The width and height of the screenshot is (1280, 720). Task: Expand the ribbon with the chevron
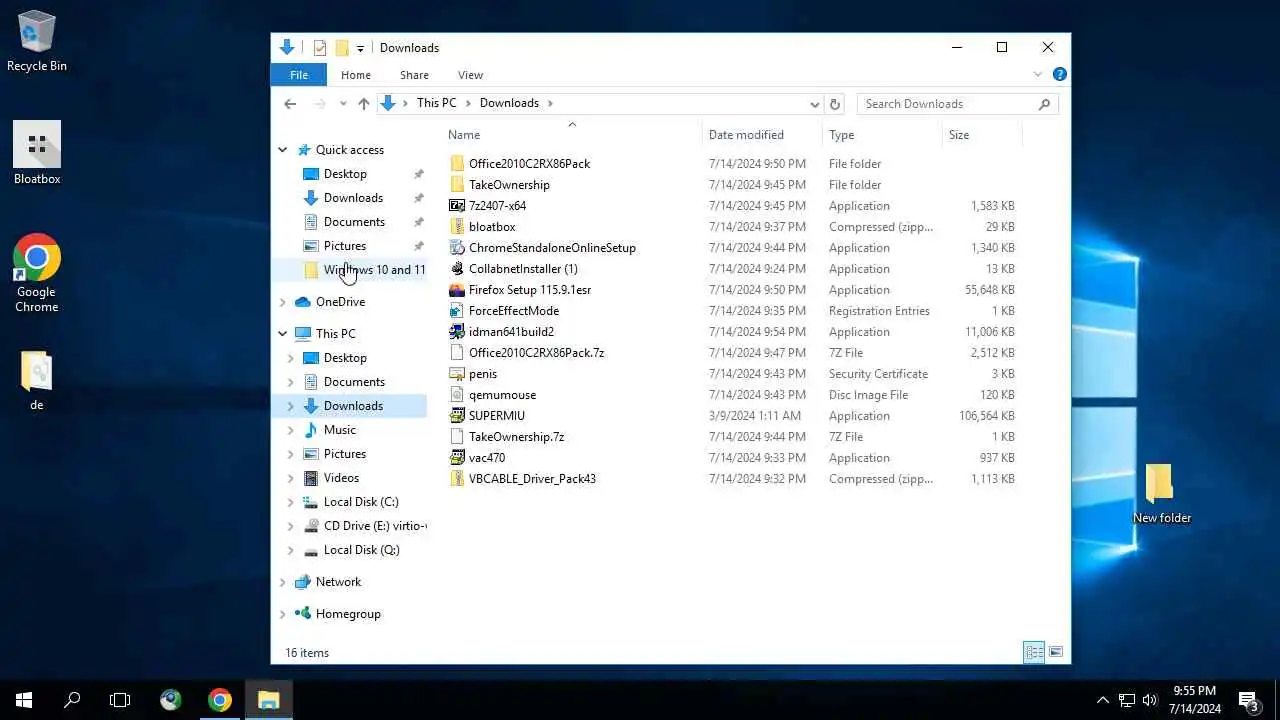tap(1038, 74)
